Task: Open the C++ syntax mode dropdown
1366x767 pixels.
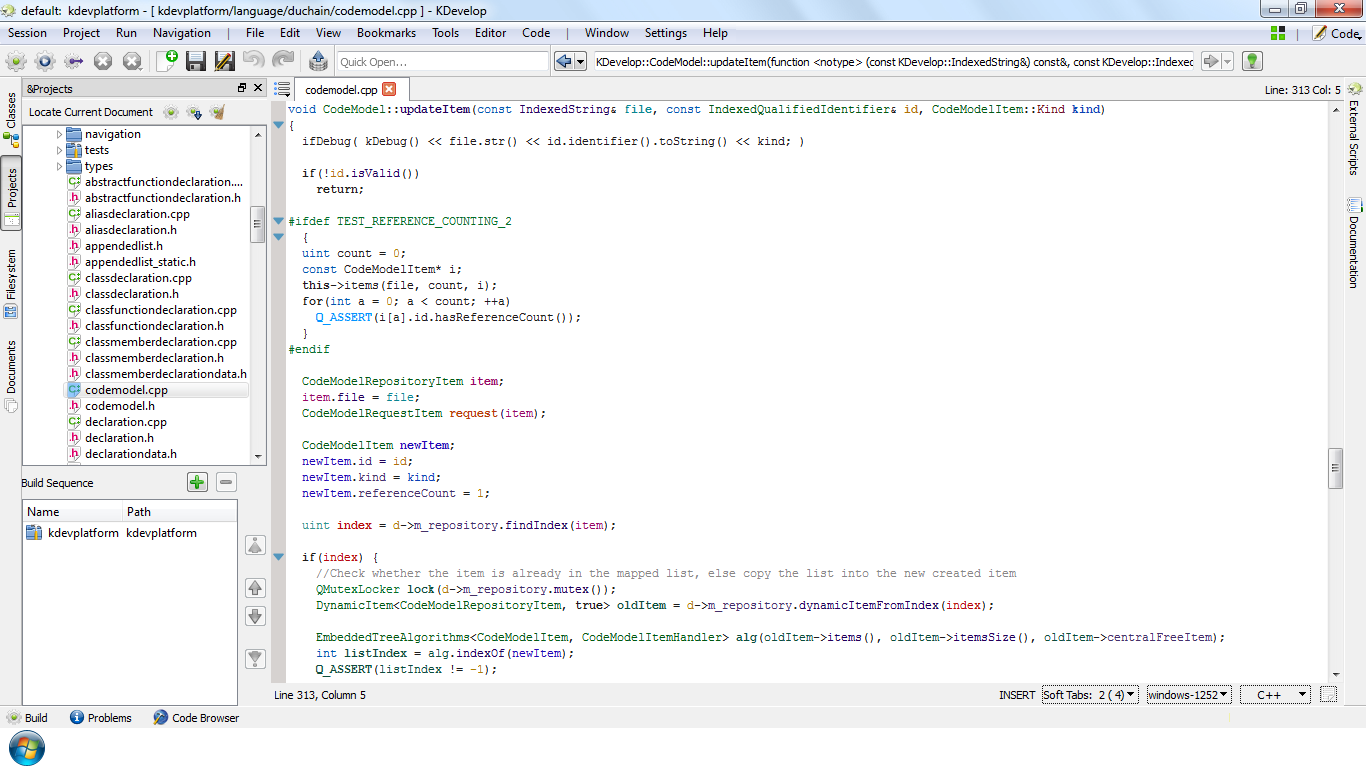Action: [1275, 694]
